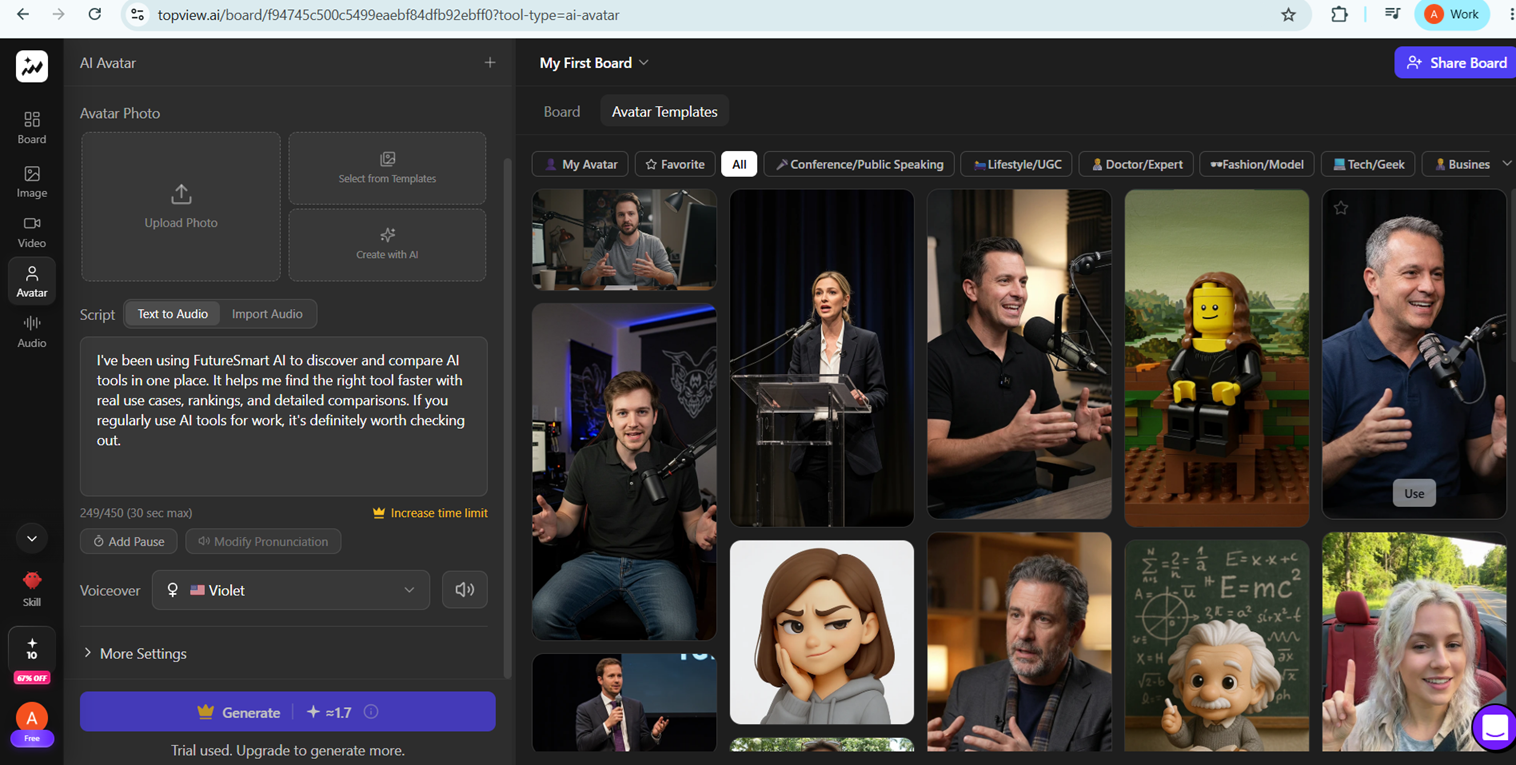Image resolution: width=1516 pixels, height=765 pixels.
Task: Click the 67% OFF badge
Action: click(x=32, y=678)
